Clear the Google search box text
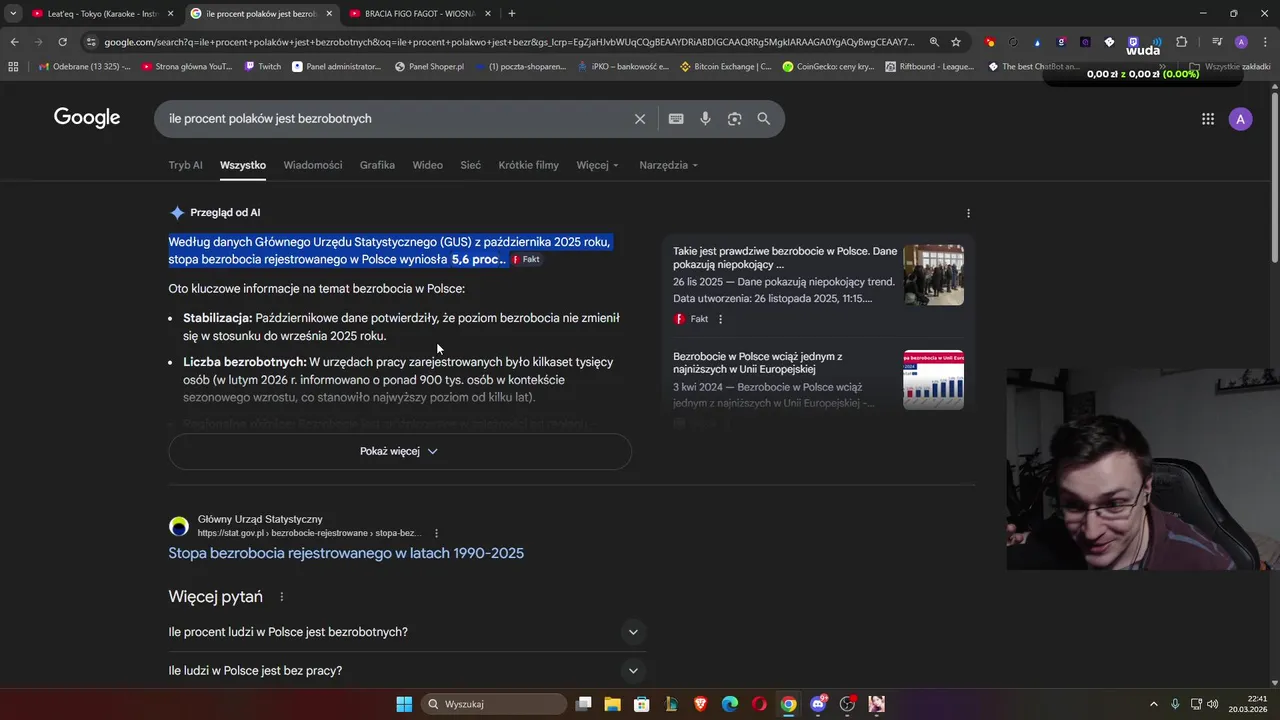This screenshot has width=1280, height=720. coord(640,119)
